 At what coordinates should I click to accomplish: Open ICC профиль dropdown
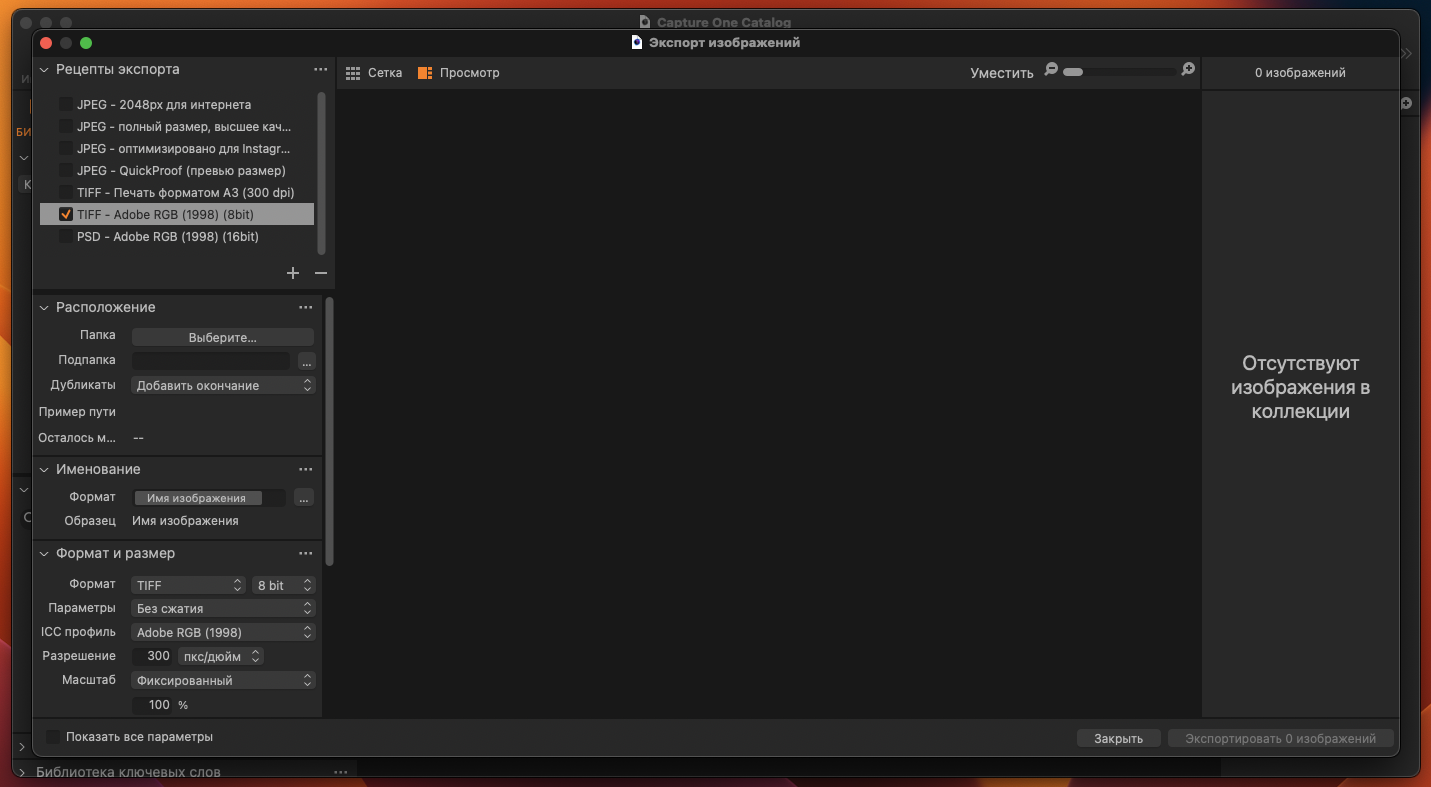[223, 632]
